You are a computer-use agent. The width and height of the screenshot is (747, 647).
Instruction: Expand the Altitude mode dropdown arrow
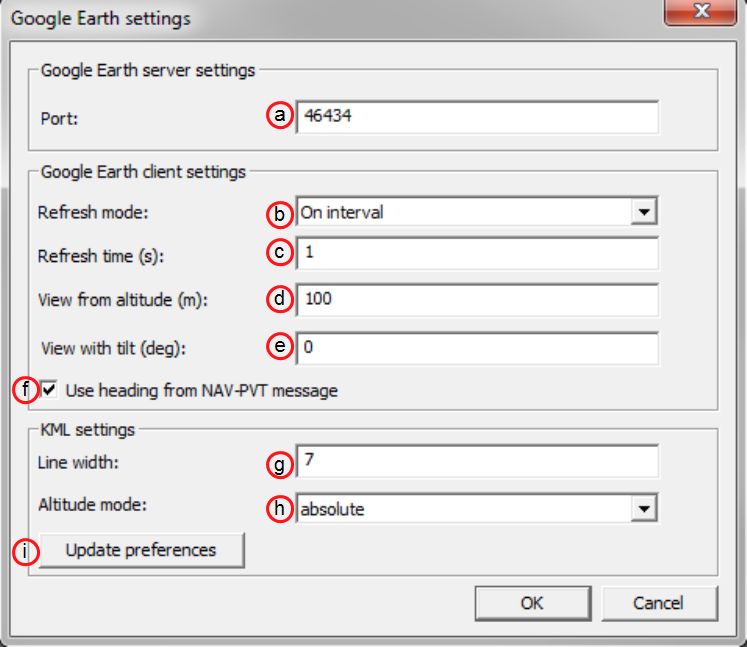tap(644, 508)
